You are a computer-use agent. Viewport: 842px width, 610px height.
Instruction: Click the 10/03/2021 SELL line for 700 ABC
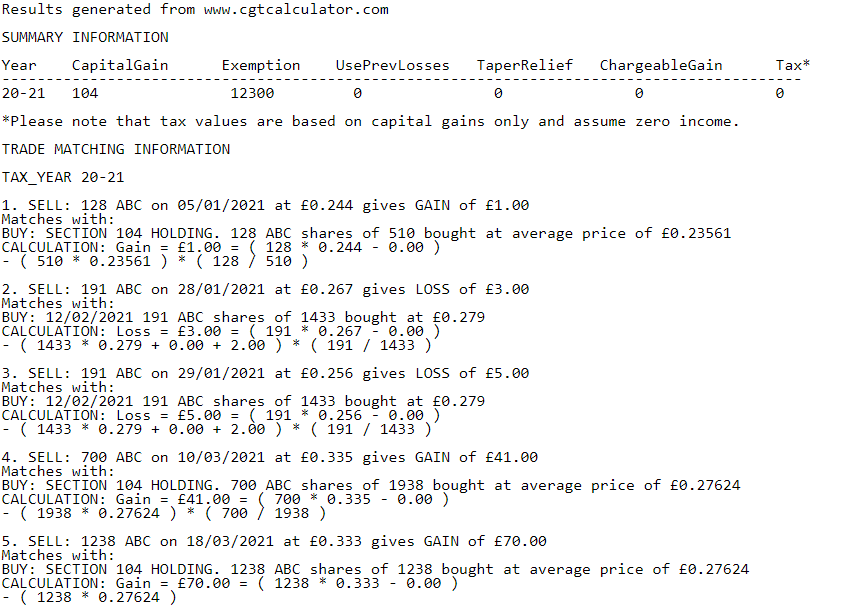(x=270, y=457)
